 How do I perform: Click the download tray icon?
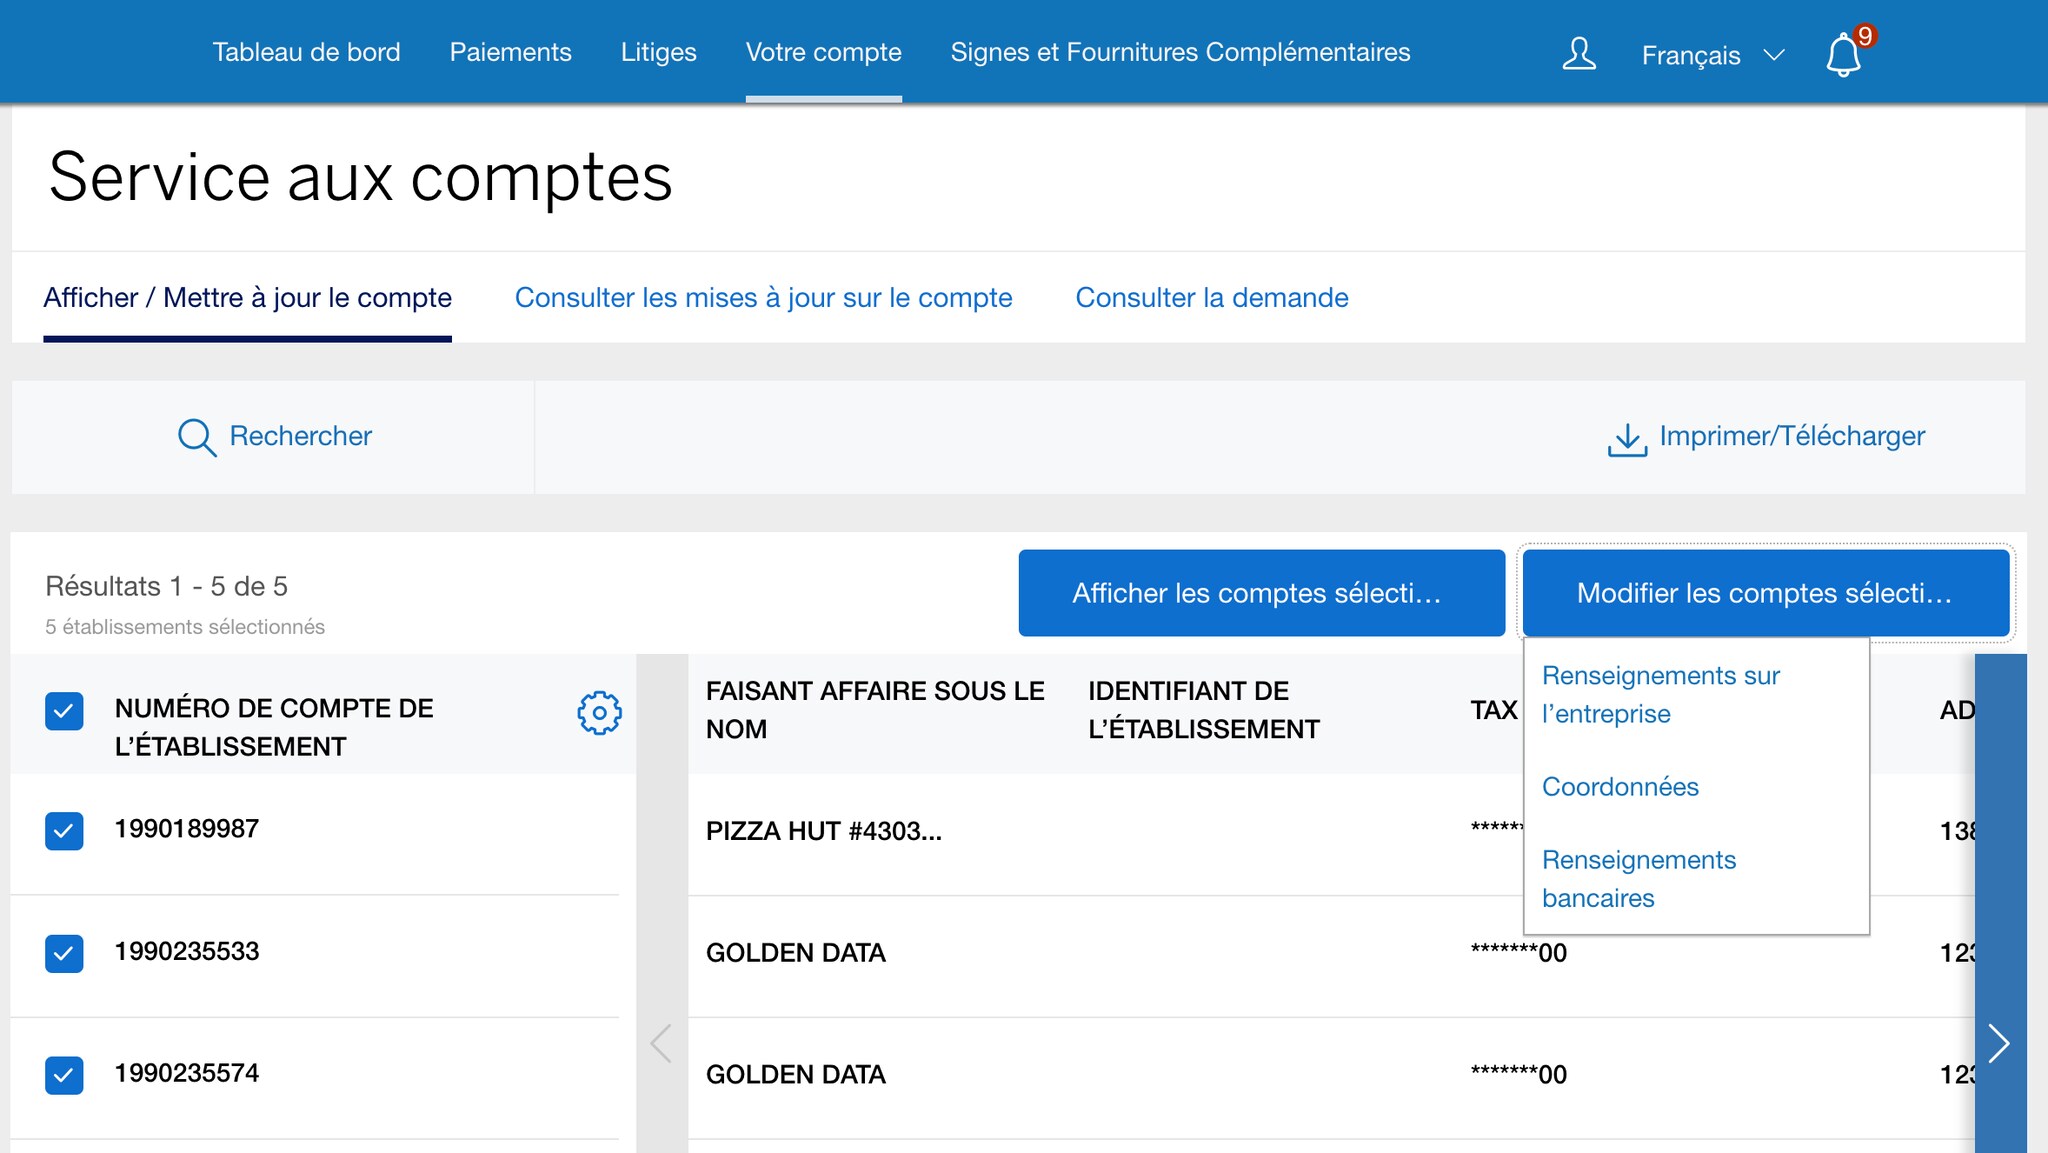coord(1627,439)
